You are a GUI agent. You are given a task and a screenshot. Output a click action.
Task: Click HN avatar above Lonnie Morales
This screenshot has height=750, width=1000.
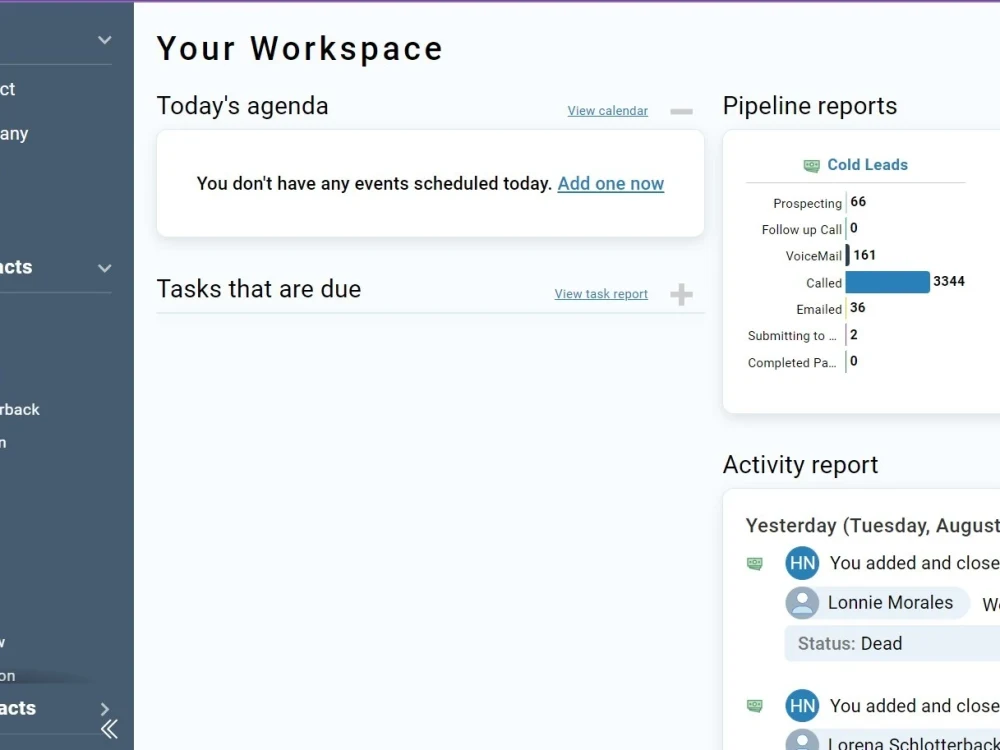click(x=802, y=563)
